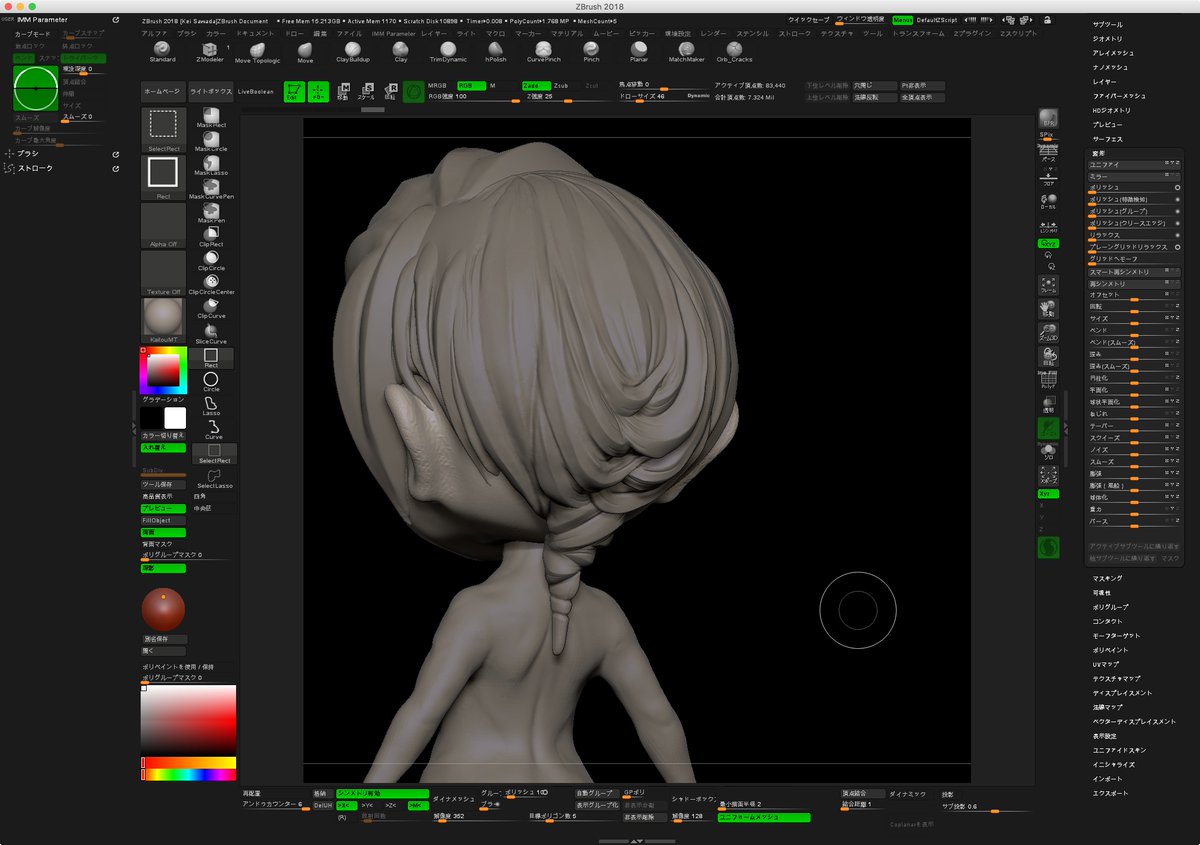Pick the SliceCurve brush
1200x845 pixels.
tap(211, 334)
